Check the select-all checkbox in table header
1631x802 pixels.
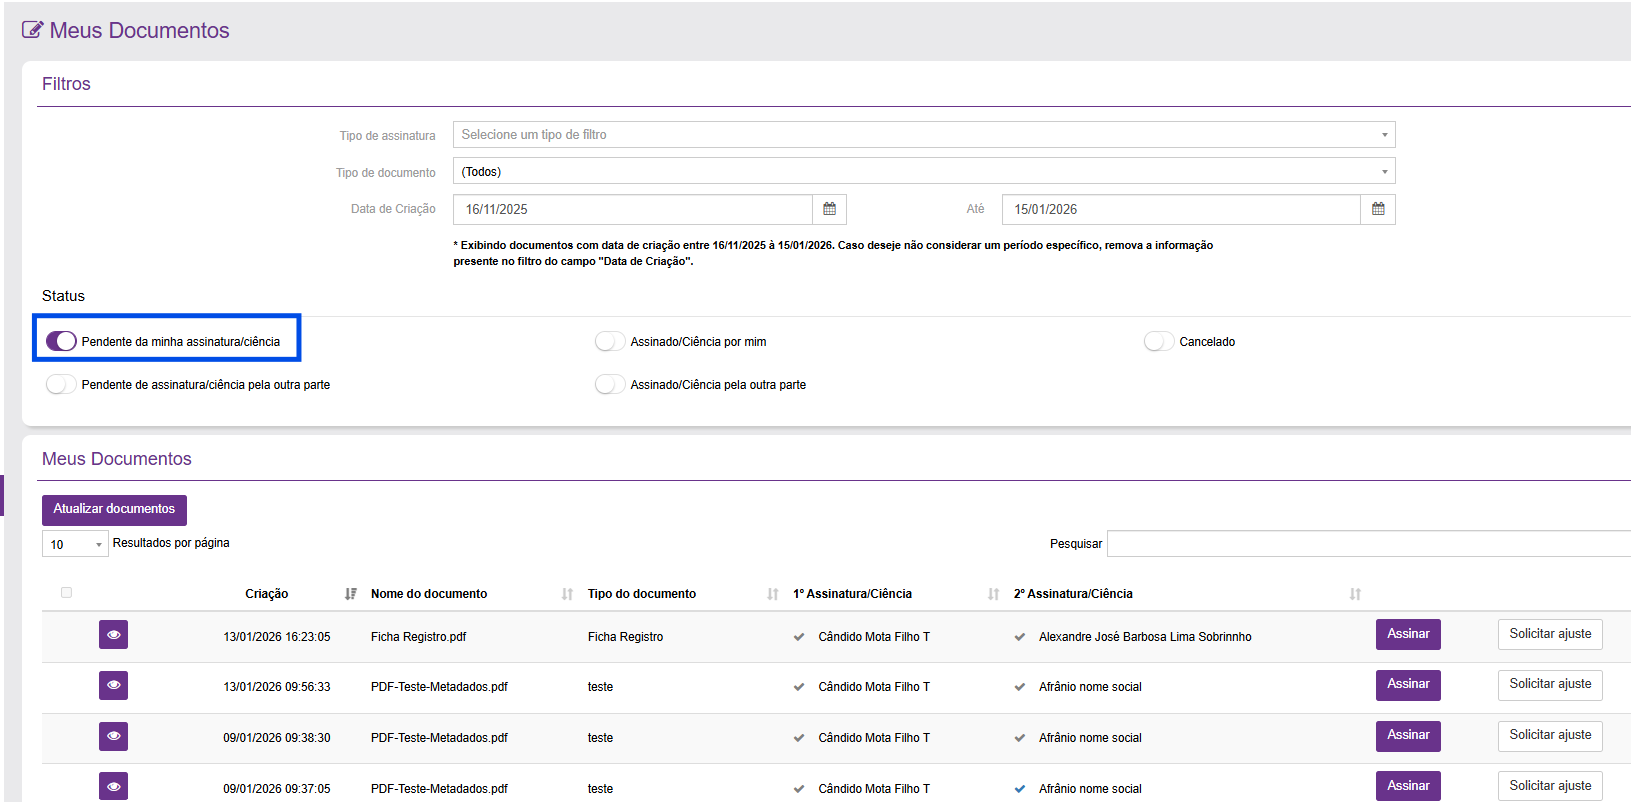[x=66, y=593]
